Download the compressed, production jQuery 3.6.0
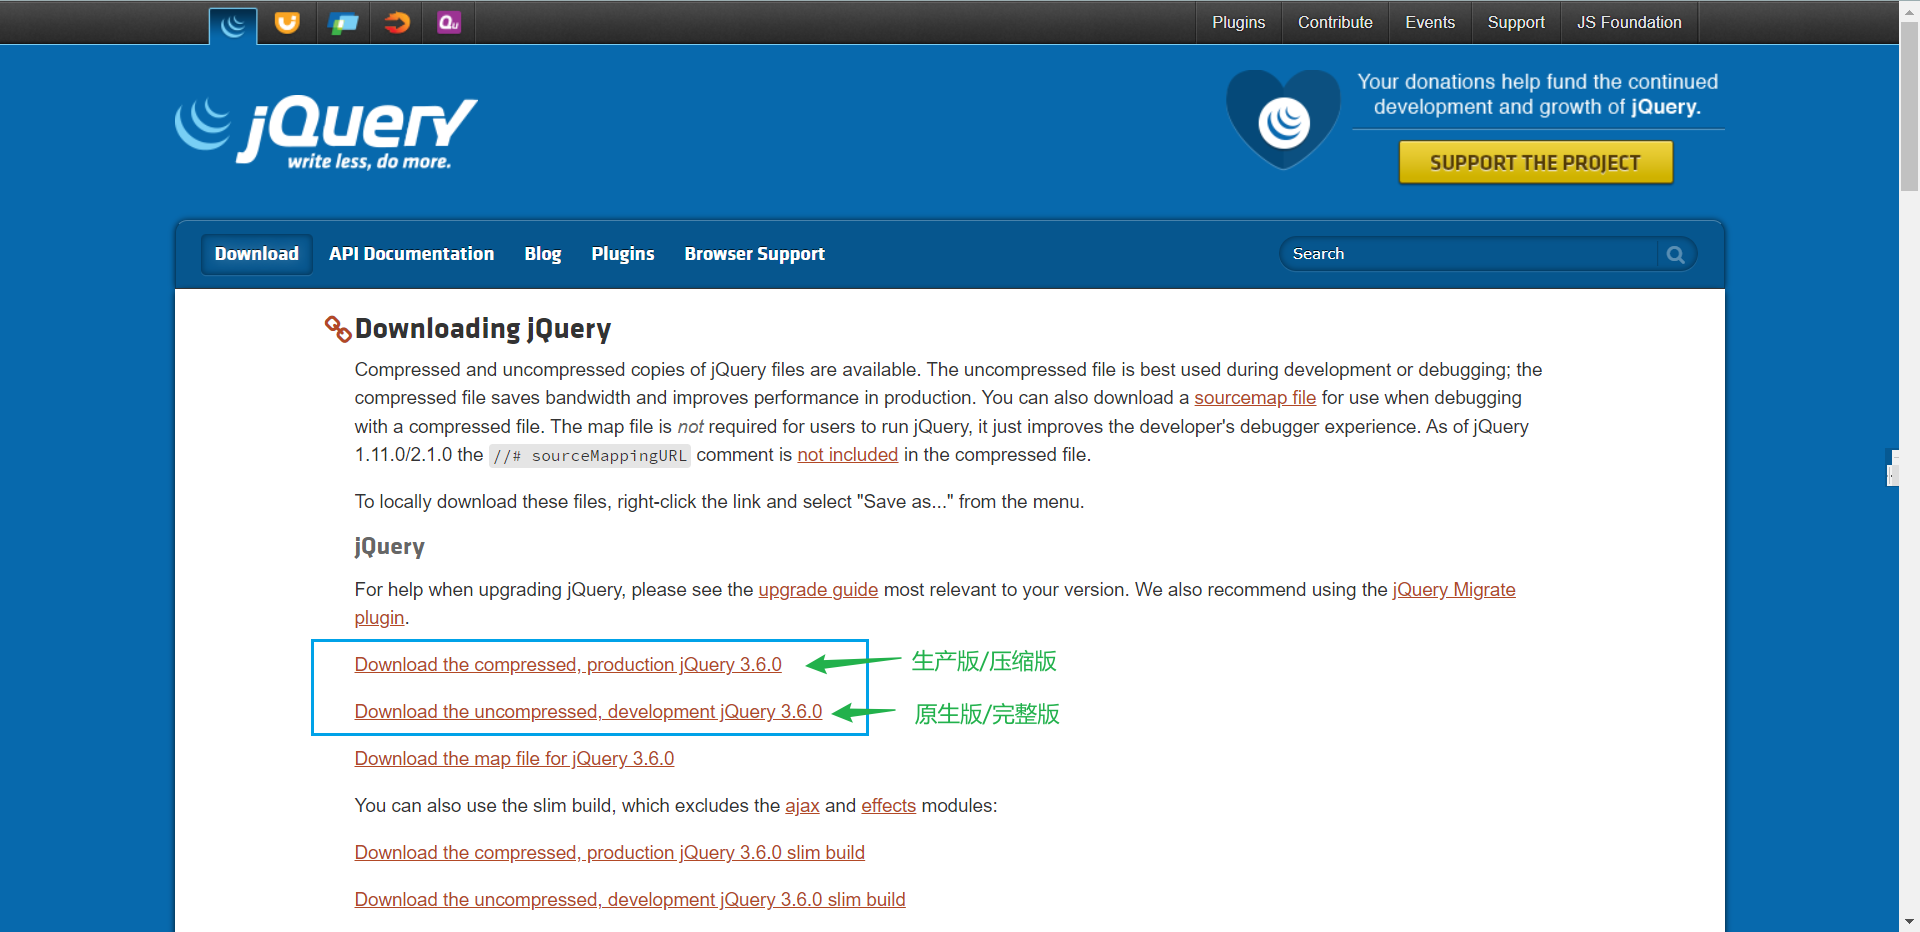 [568, 665]
